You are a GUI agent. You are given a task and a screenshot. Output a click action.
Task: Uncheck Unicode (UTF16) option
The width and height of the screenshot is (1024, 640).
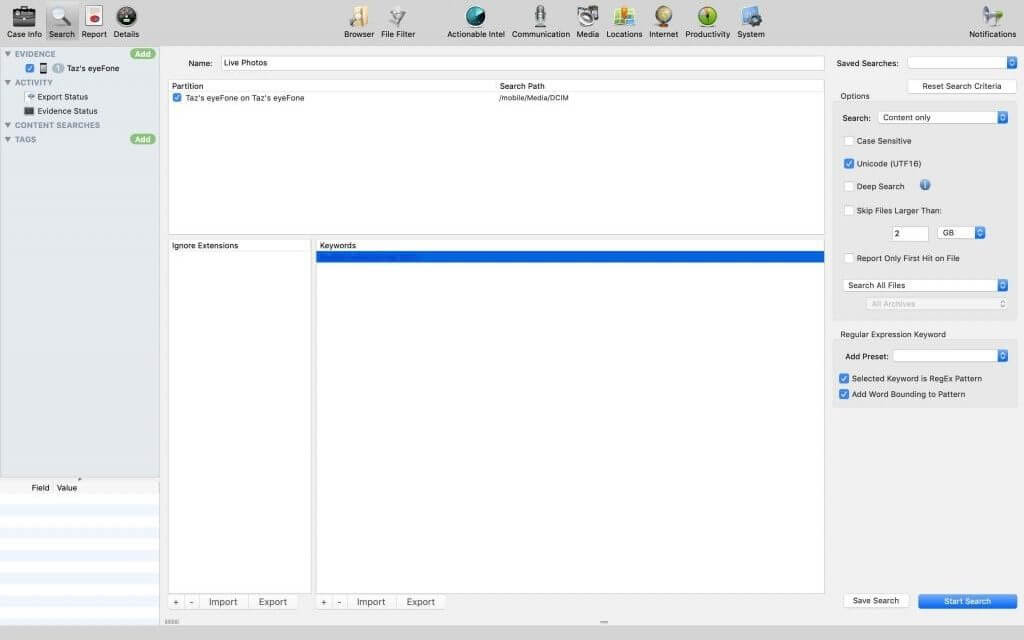pos(849,163)
